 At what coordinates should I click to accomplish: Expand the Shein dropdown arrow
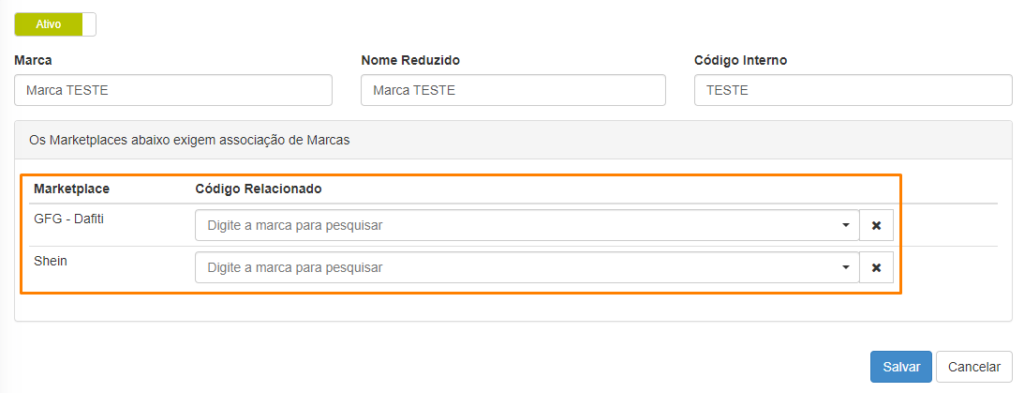[x=846, y=268]
